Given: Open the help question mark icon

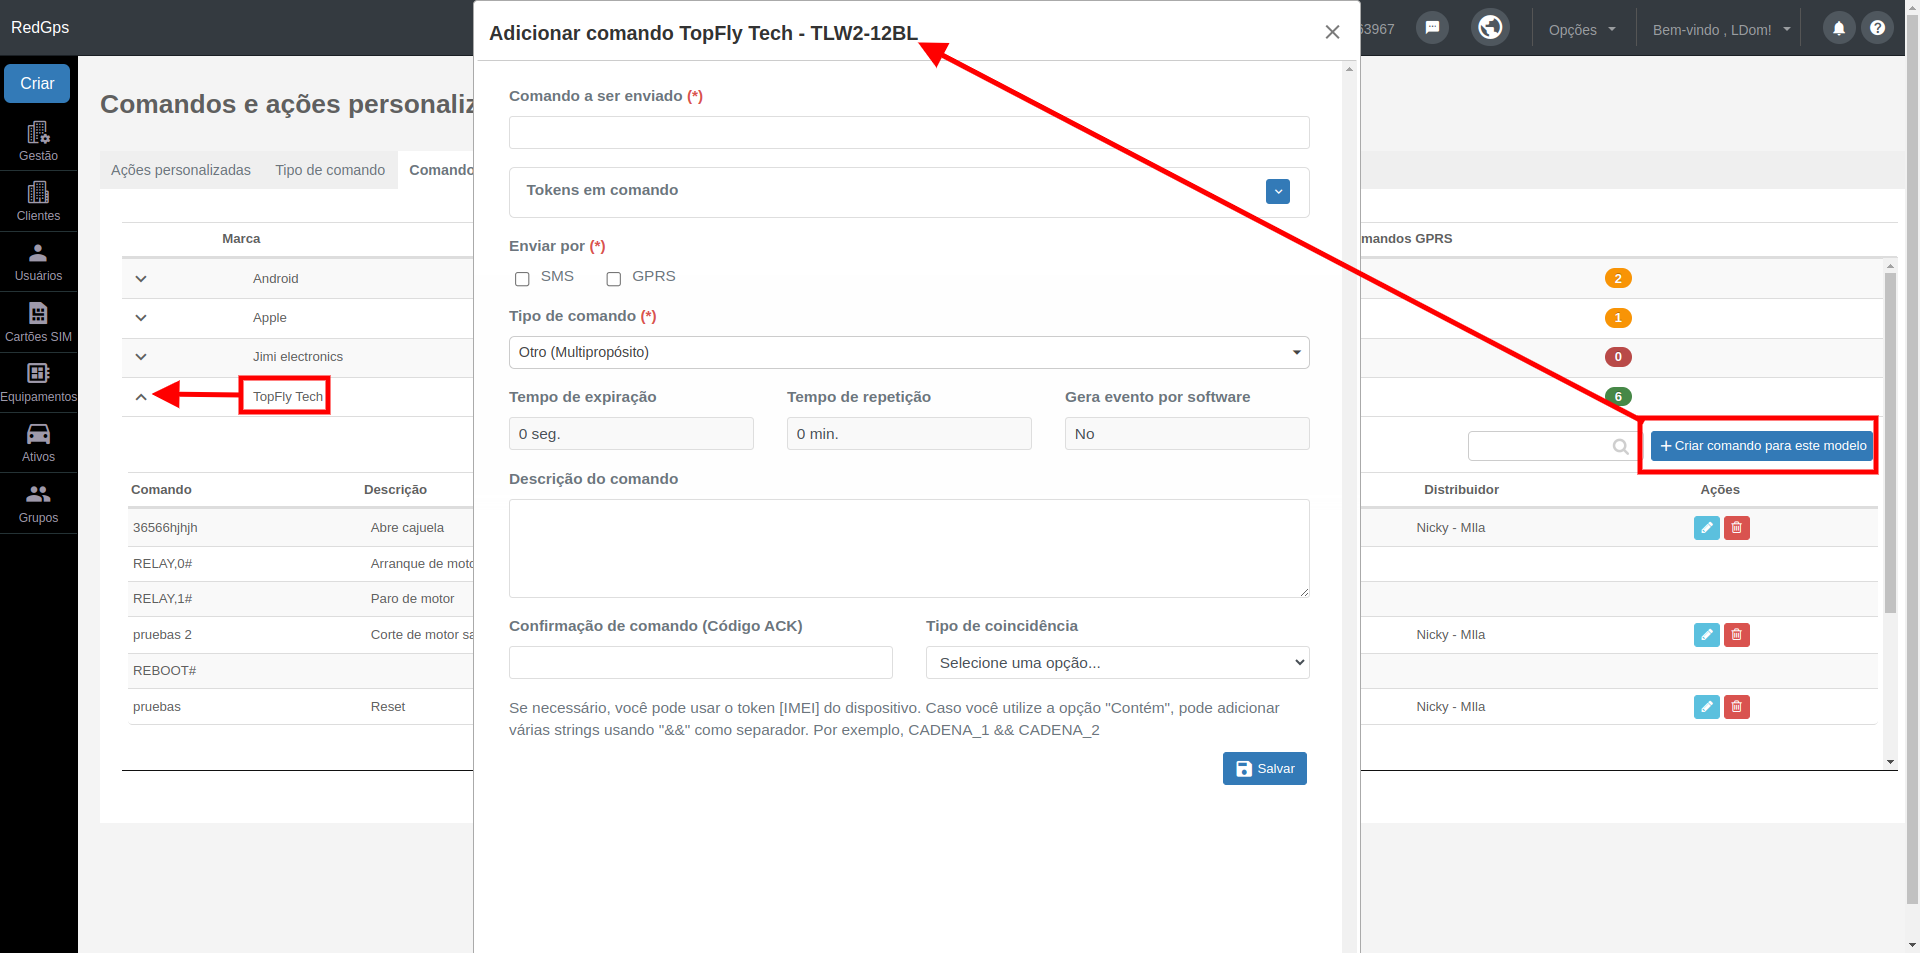Looking at the screenshot, I should [1877, 28].
